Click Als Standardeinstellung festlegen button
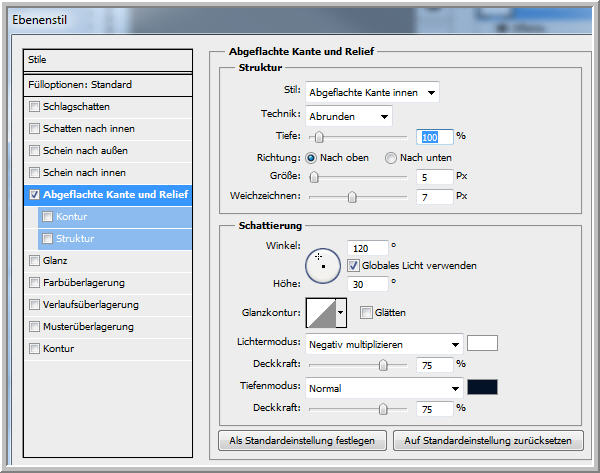This screenshot has width=600, height=473. 302,440
